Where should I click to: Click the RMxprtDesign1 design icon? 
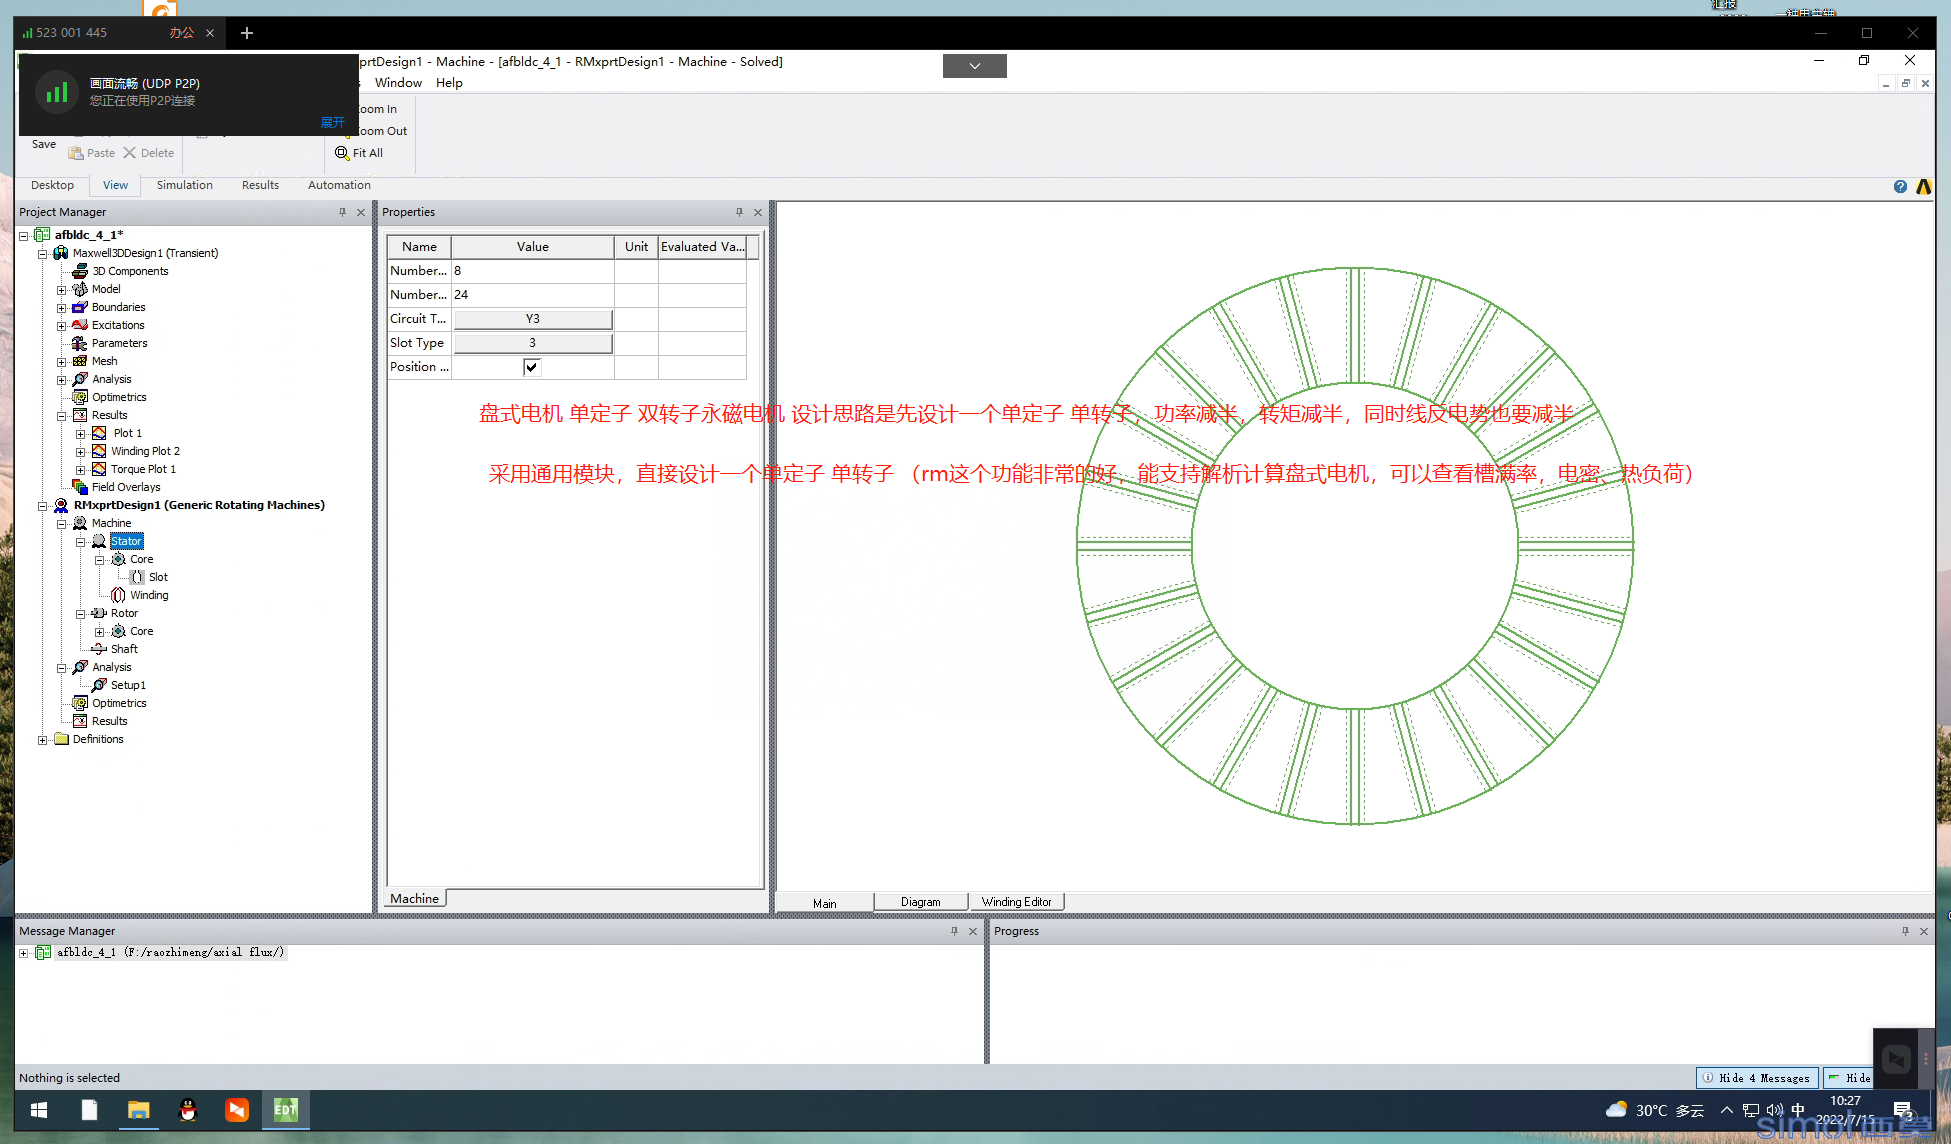click(x=61, y=505)
